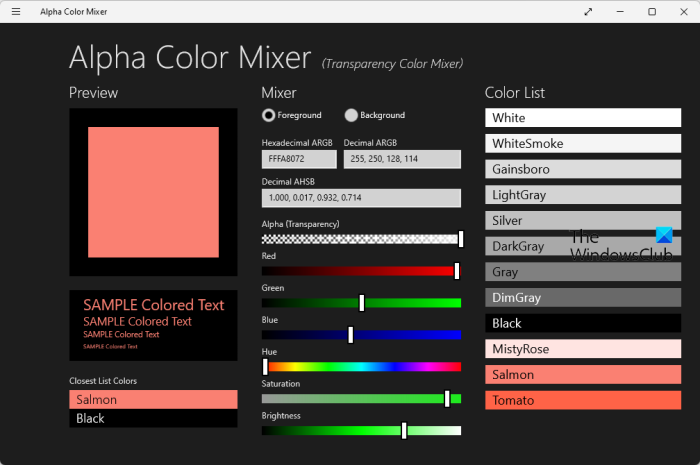700x465 pixels.
Task: Choose Tomato from the Color List
Action: pos(583,400)
